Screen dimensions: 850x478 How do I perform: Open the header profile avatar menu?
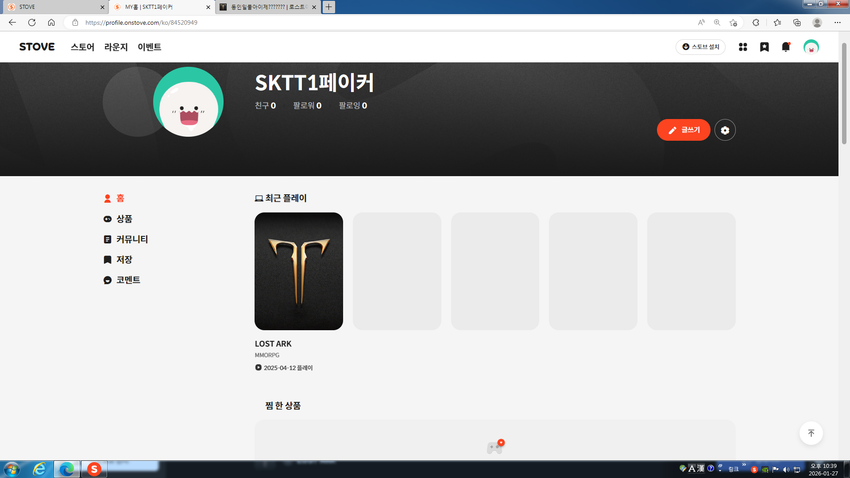(x=811, y=47)
